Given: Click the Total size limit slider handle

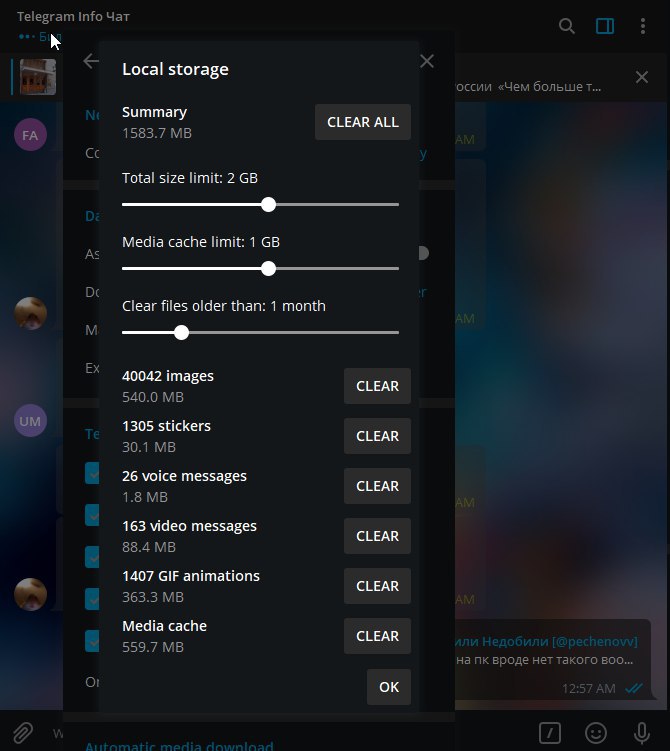Looking at the screenshot, I should point(269,205).
